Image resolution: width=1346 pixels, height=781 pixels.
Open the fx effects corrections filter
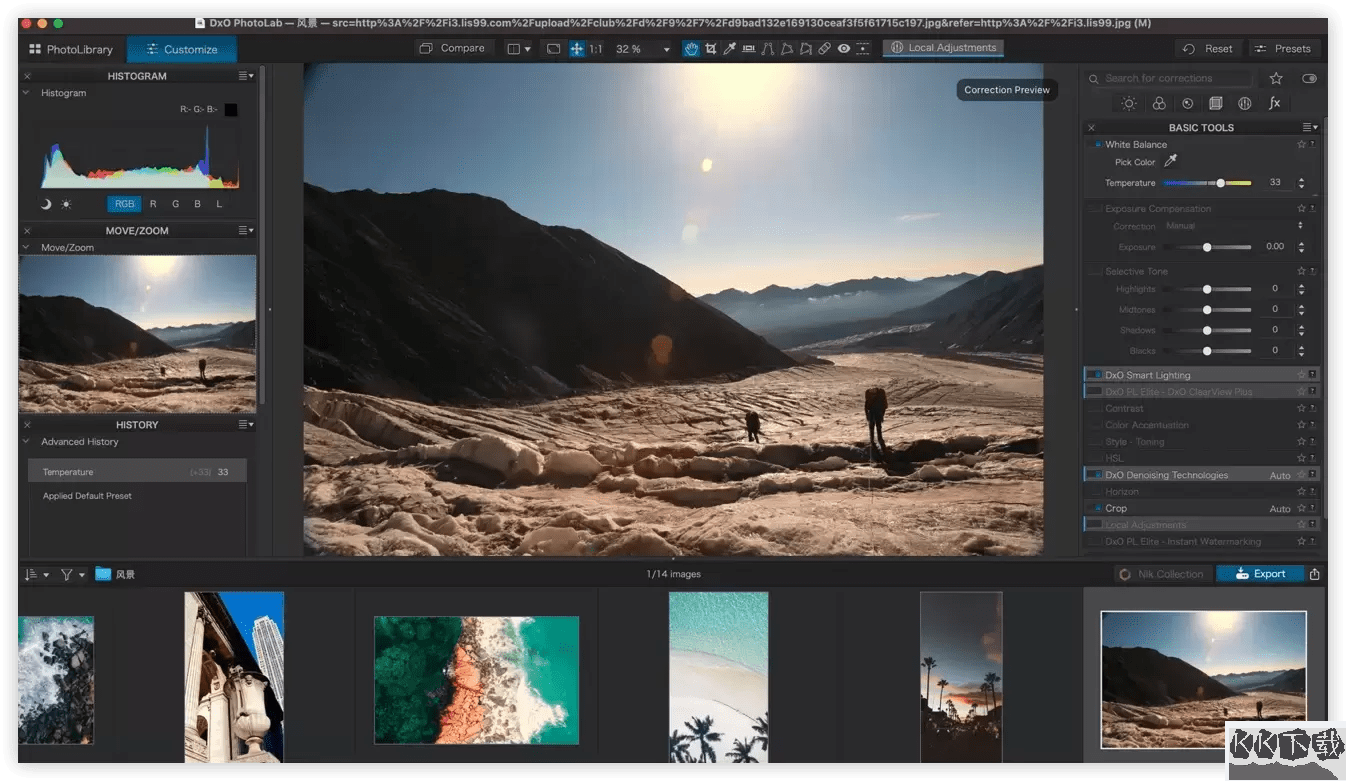tap(1274, 103)
